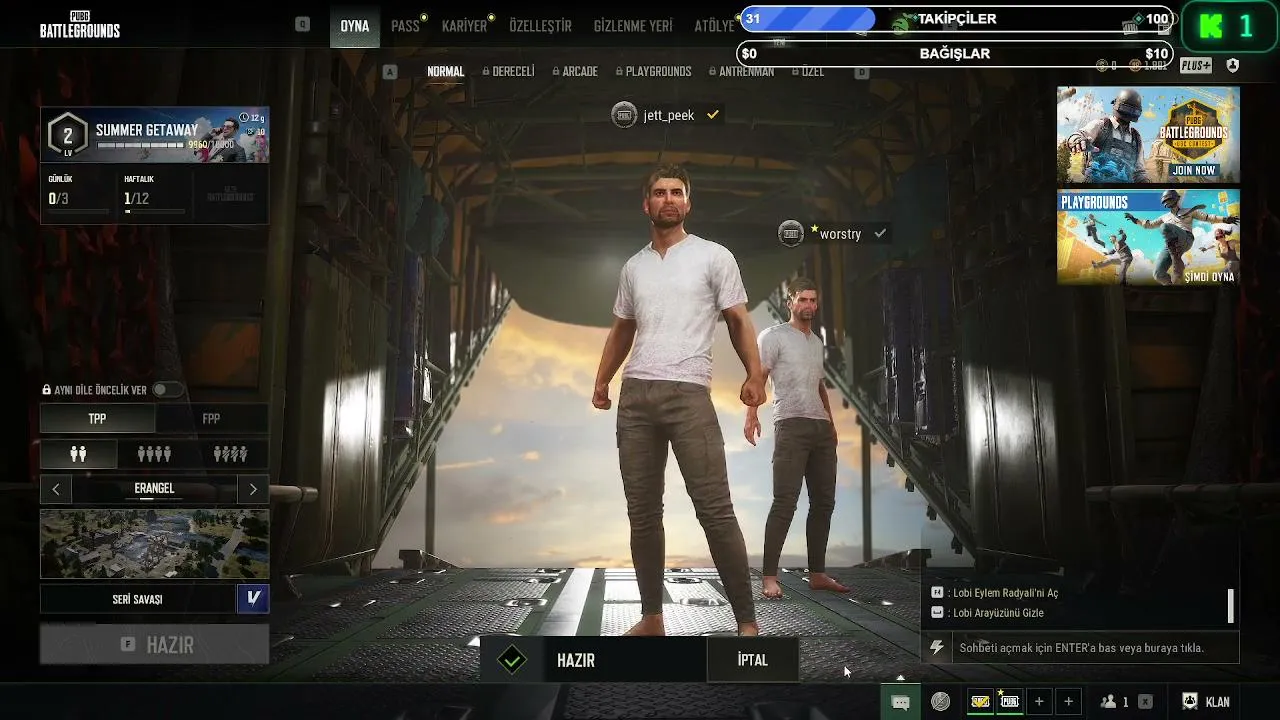
Task: Expand the chat panel with up arrow
Action: pyautogui.click(x=901, y=677)
